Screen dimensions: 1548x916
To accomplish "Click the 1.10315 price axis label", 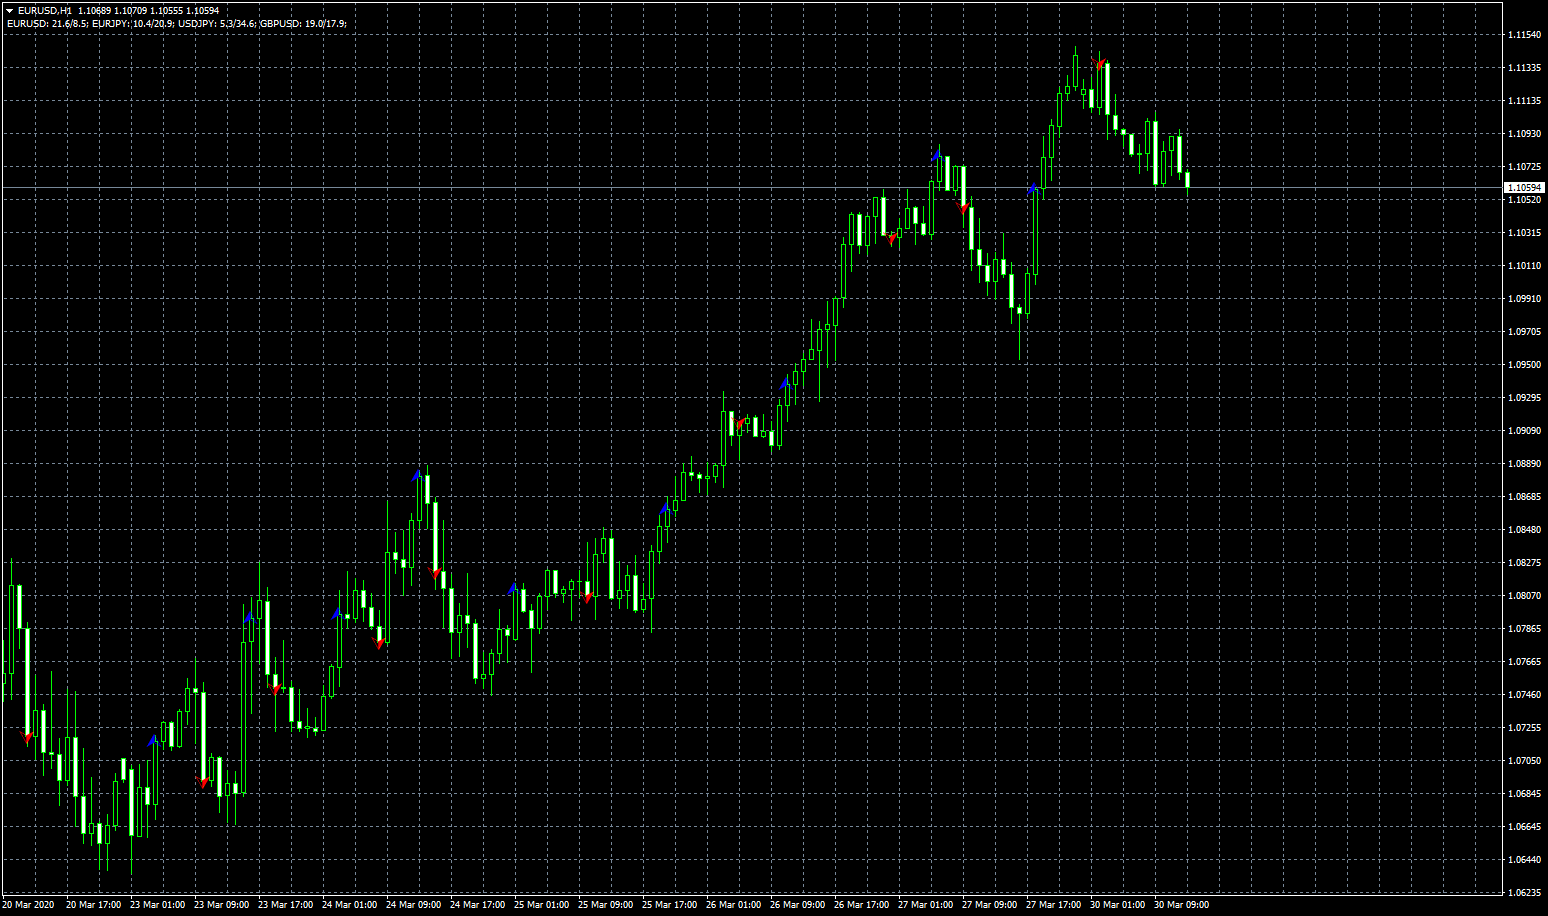I will (1524, 233).
